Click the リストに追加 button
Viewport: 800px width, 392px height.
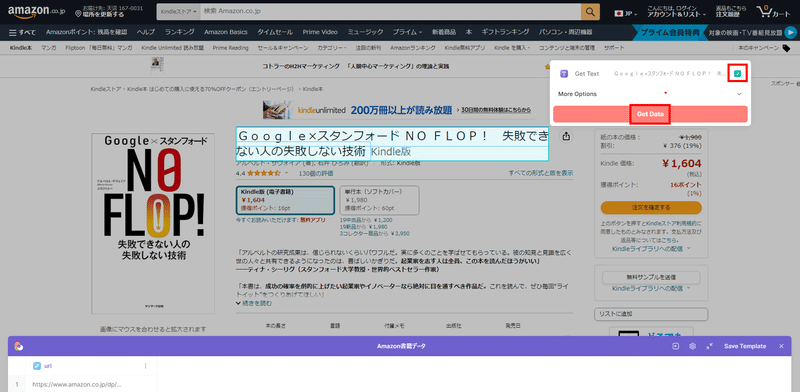tap(651, 314)
